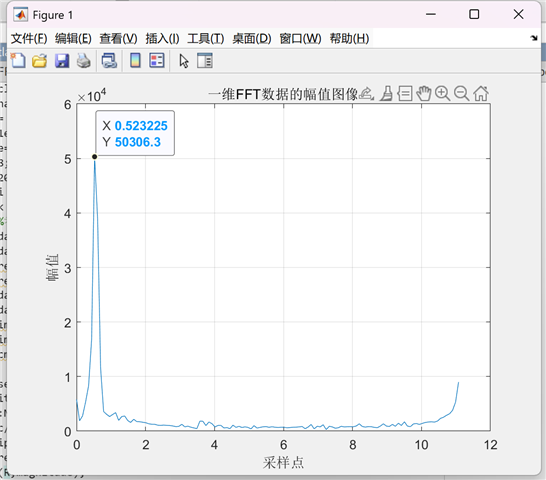Open file using the folder icon
The image size is (546, 480).
click(40, 61)
